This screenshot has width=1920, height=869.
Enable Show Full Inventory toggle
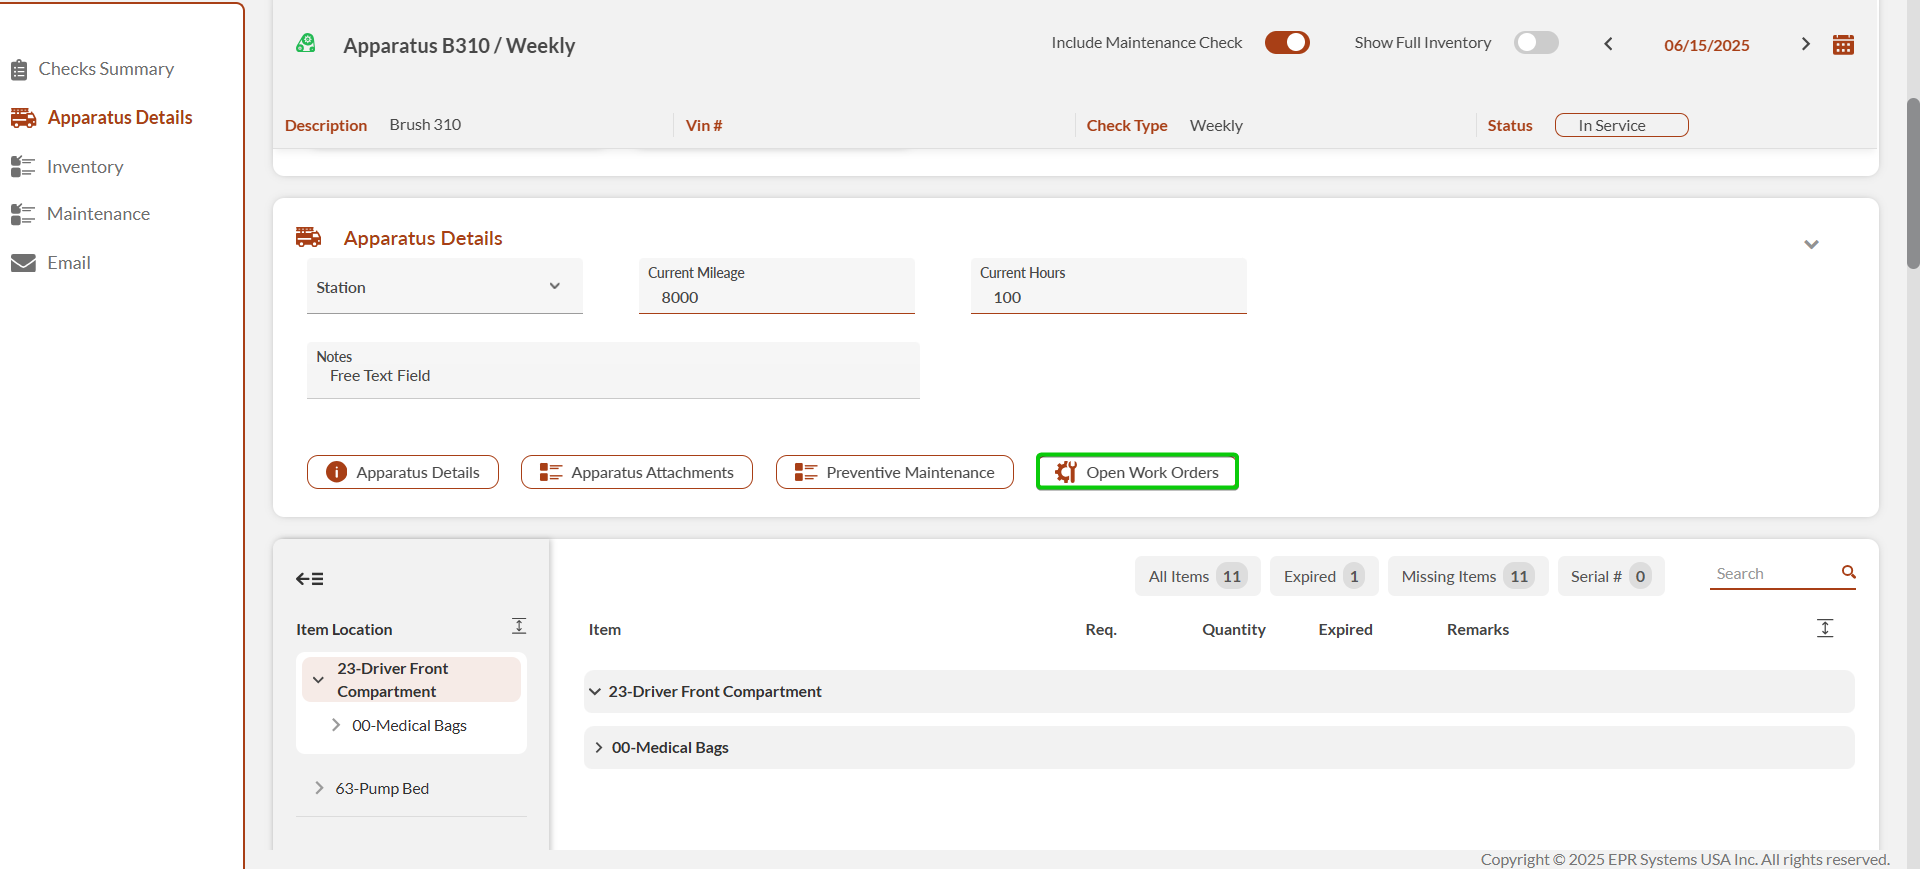click(x=1535, y=42)
